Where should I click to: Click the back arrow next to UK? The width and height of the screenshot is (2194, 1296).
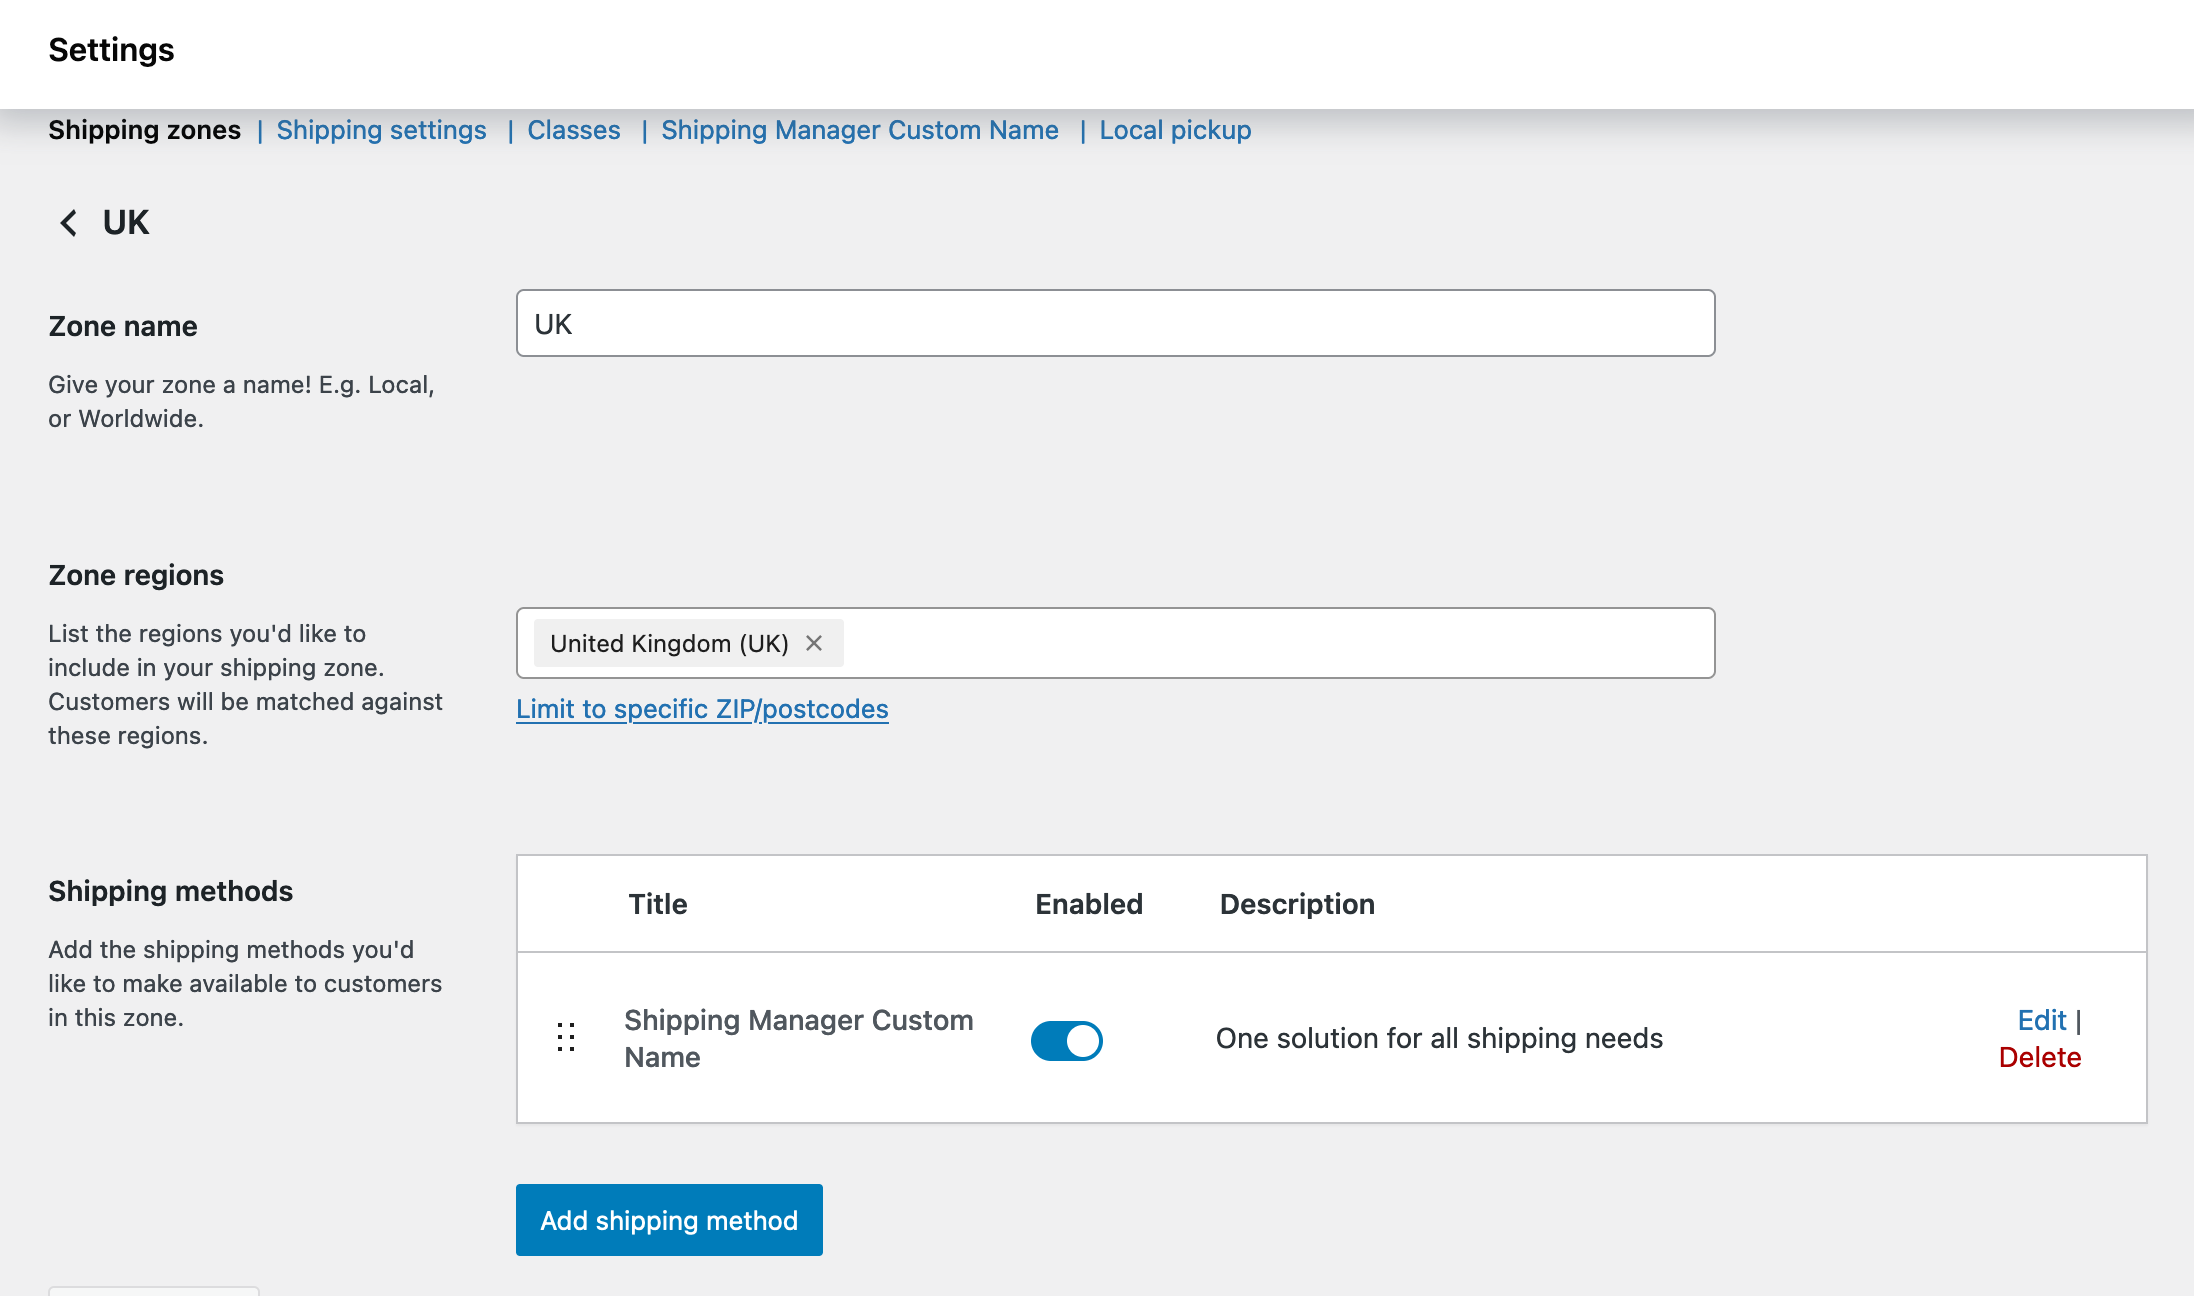pos(68,222)
